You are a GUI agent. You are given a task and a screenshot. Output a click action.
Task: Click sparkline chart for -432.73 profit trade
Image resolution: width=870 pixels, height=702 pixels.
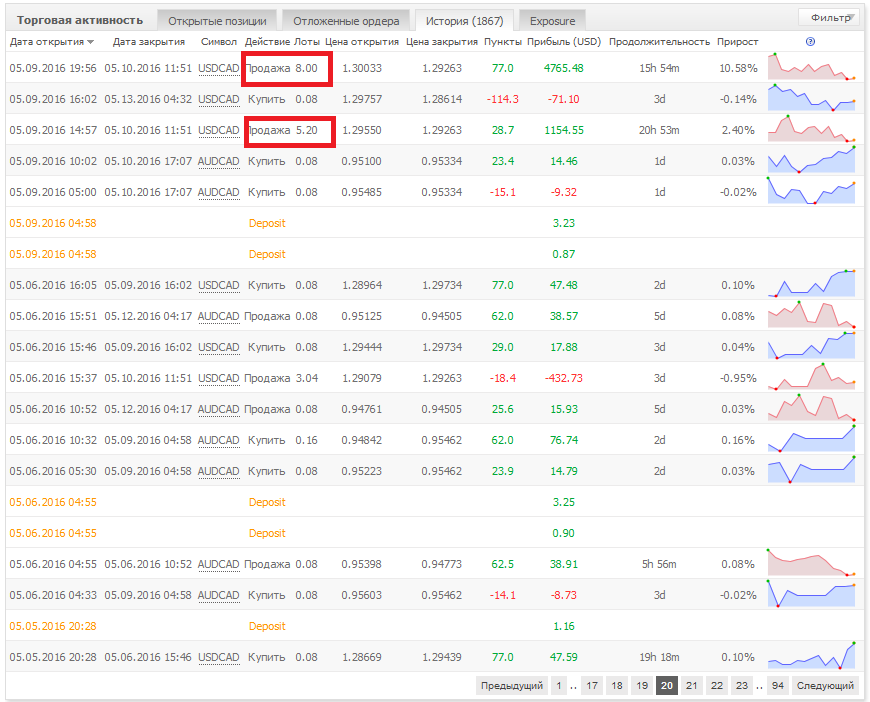(x=812, y=377)
